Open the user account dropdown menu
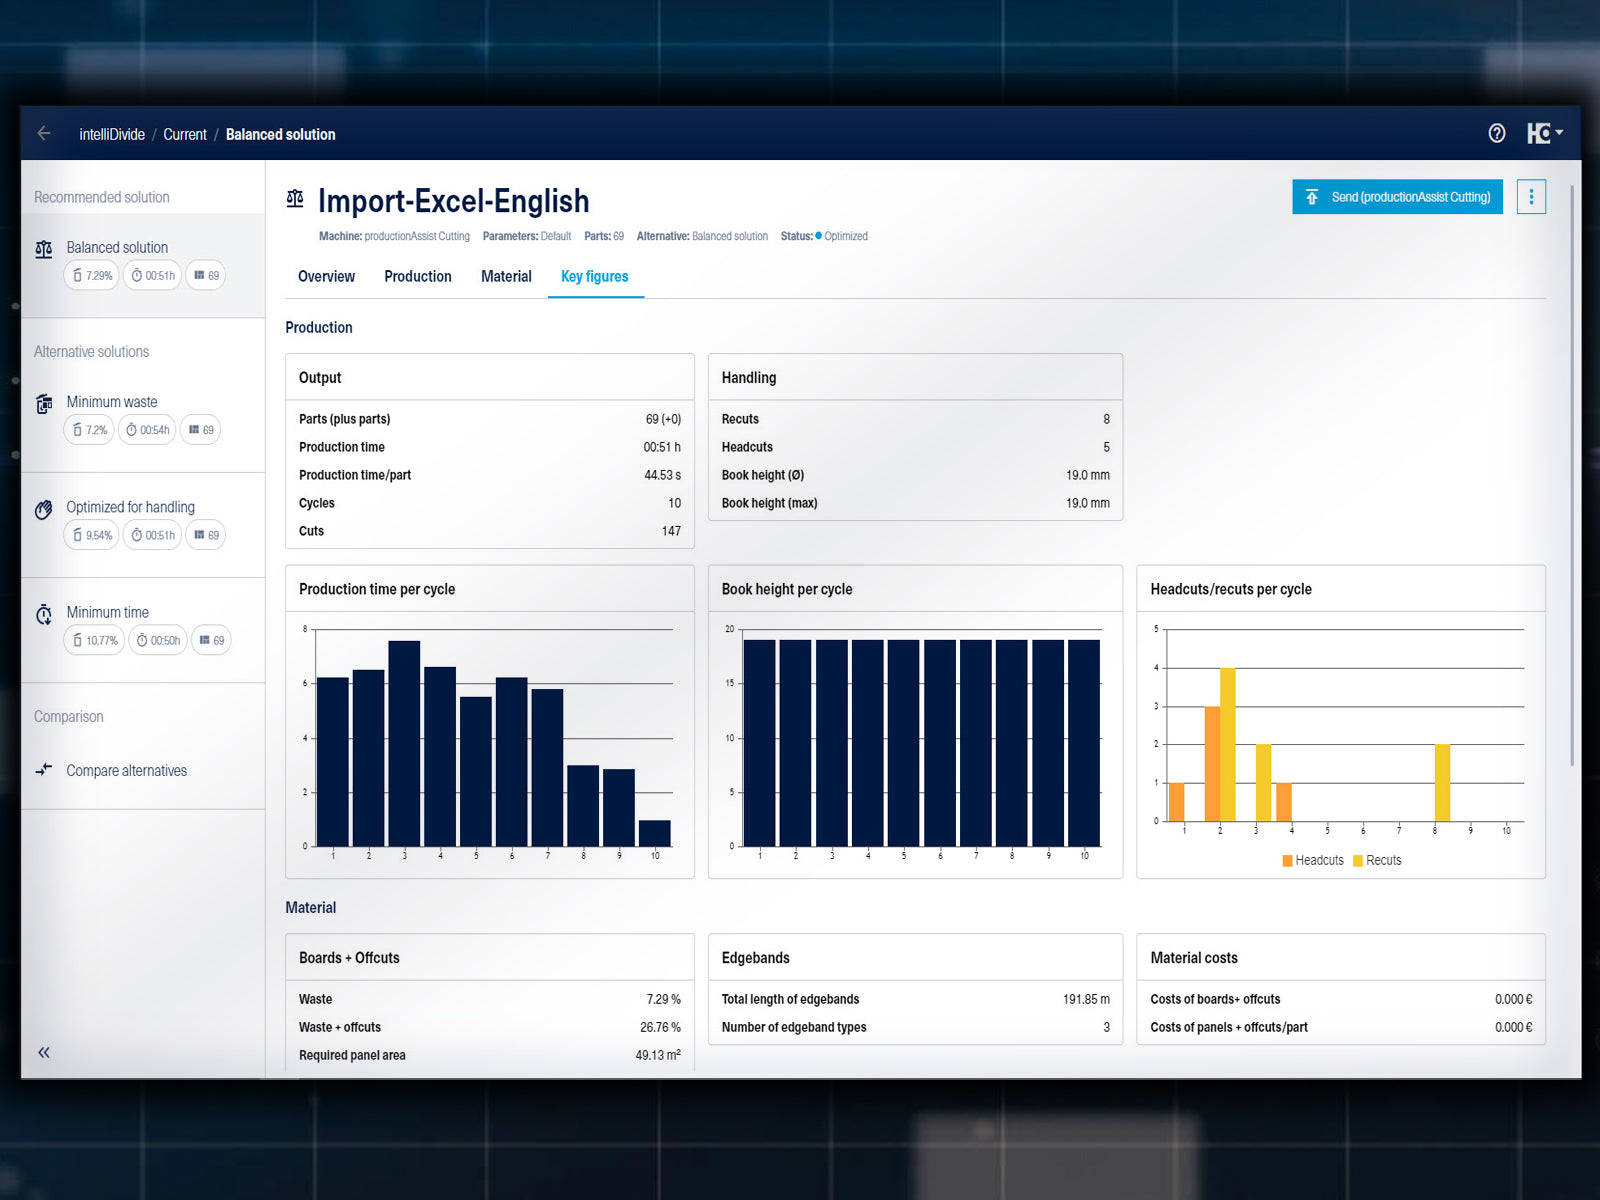This screenshot has width=1600, height=1200. (x=1544, y=133)
